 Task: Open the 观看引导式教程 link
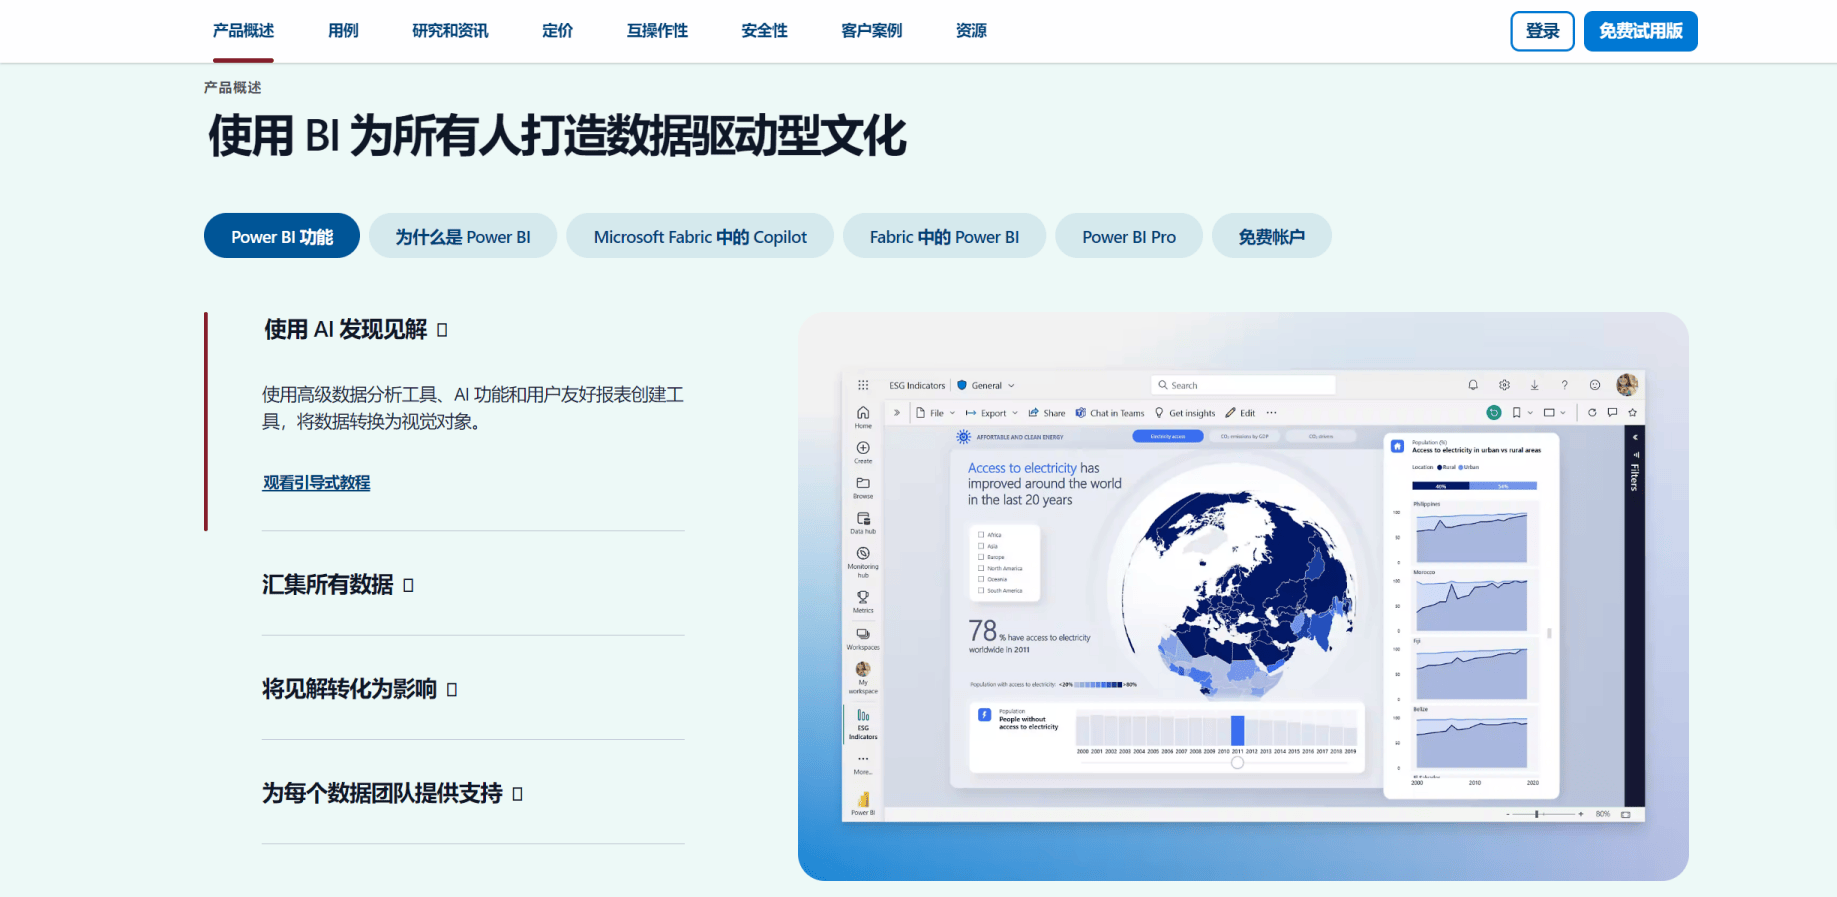pyautogui.click(x=316, y=483)
